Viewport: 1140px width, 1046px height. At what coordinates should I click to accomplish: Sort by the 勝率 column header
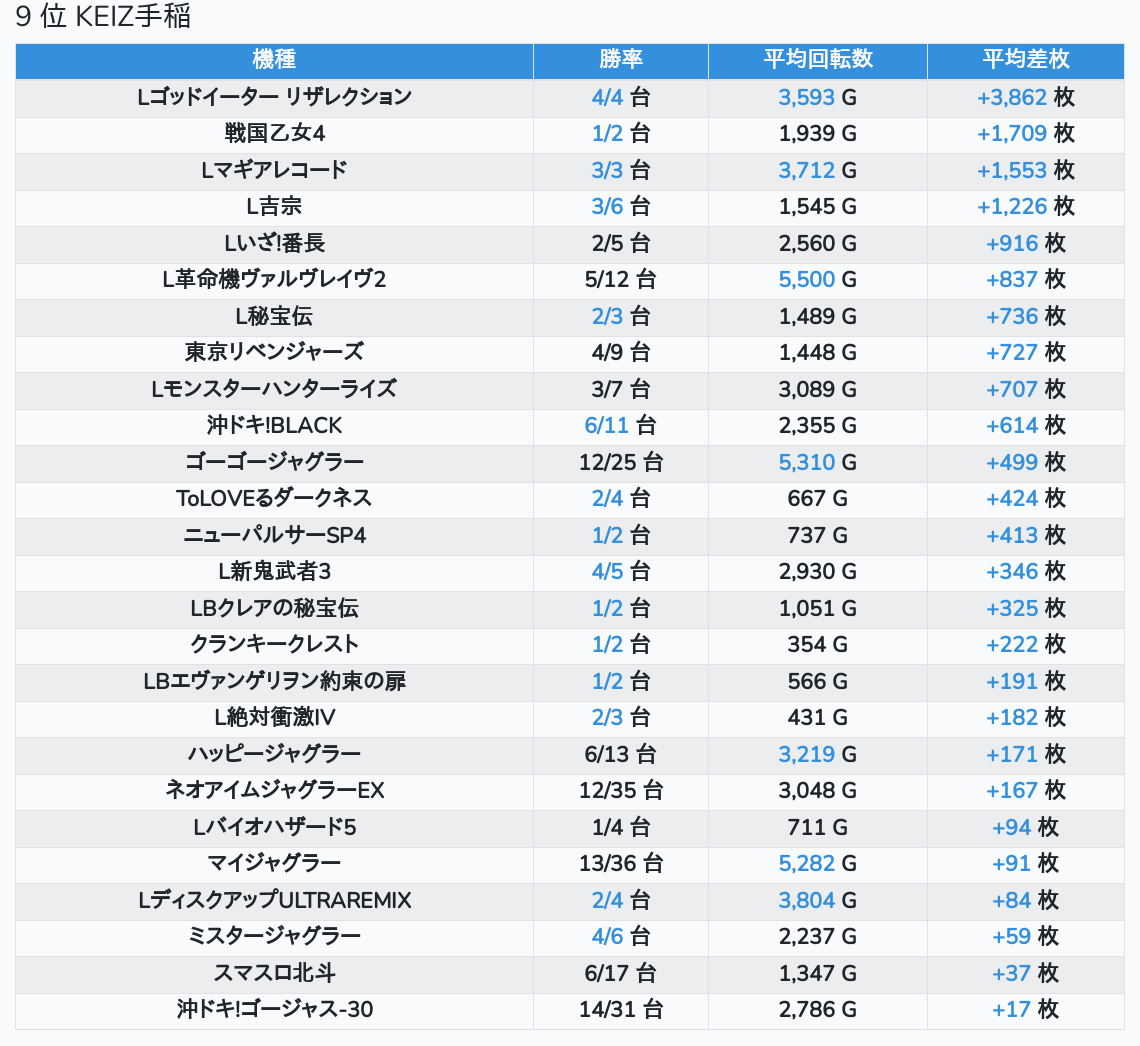(x=620, y=60)
